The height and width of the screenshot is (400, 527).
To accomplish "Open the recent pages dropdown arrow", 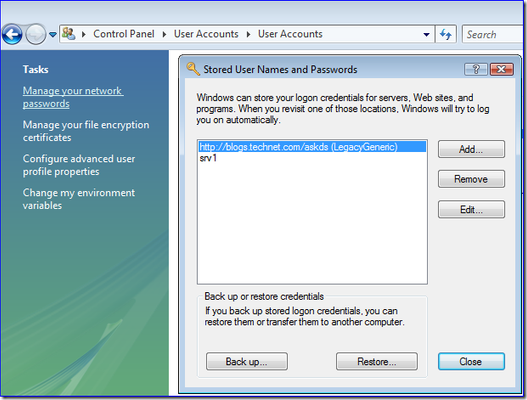I will point(53,34).
